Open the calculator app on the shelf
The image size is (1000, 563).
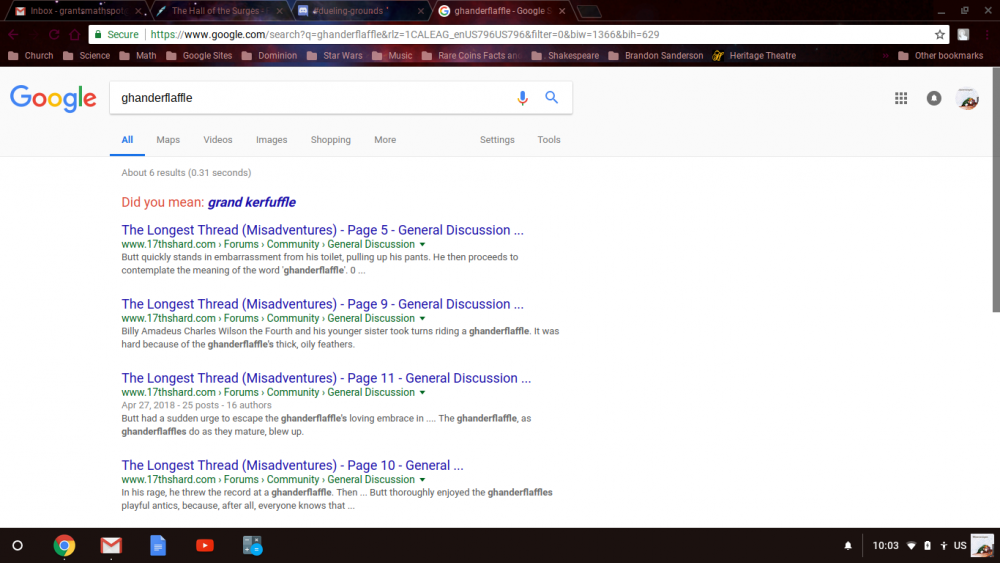point(252,546)
